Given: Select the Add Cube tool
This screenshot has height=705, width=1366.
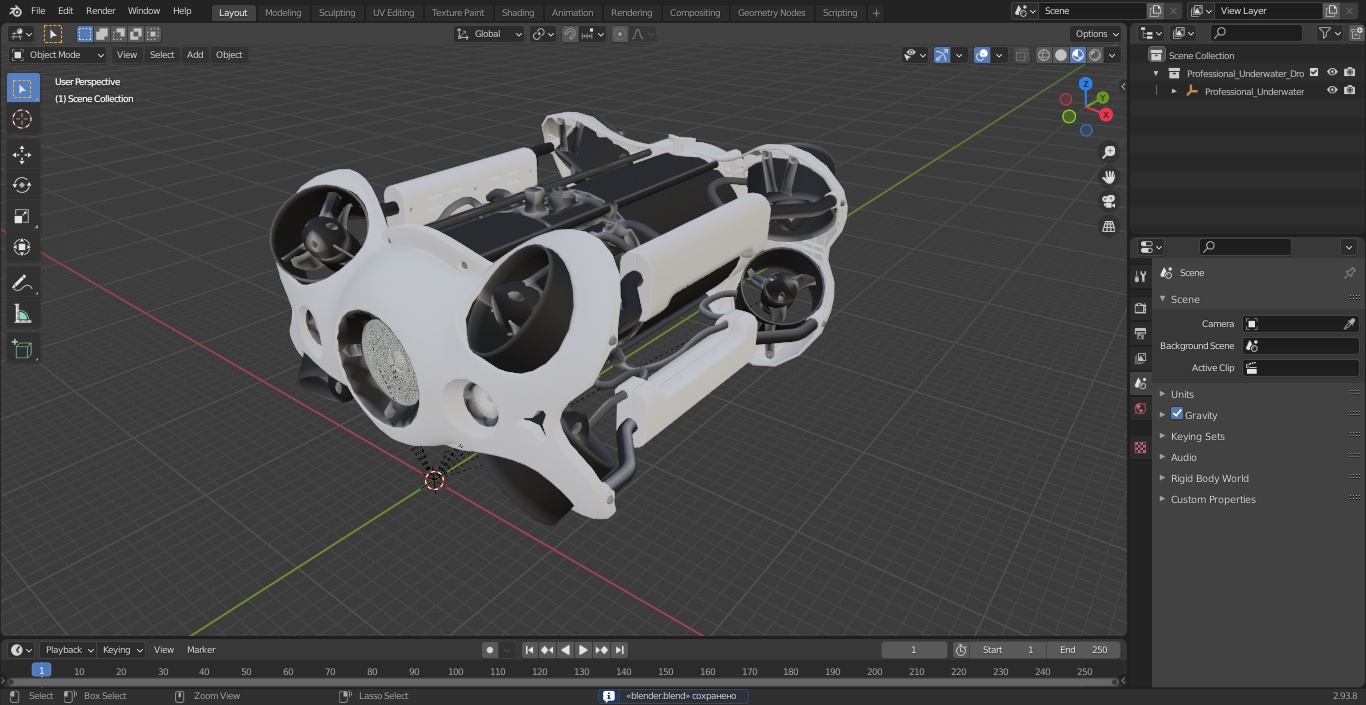Looking at the screenshot, I should tap(22, 350).
